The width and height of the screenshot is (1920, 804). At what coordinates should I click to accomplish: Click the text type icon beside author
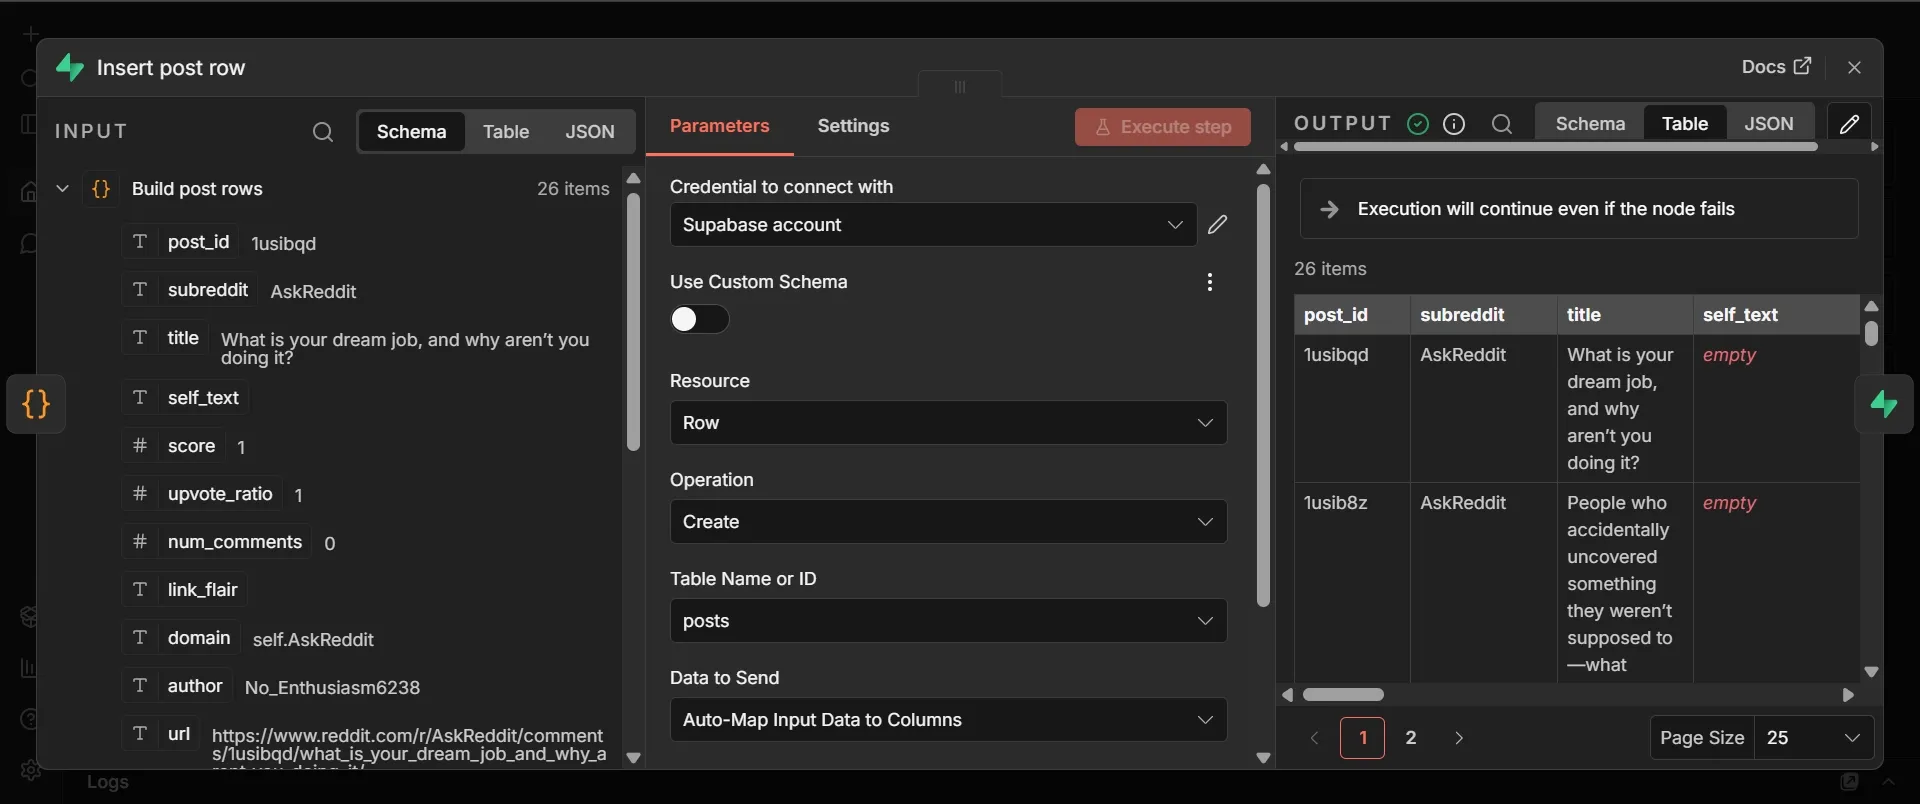pyautogui.click(x=140, y=686)
